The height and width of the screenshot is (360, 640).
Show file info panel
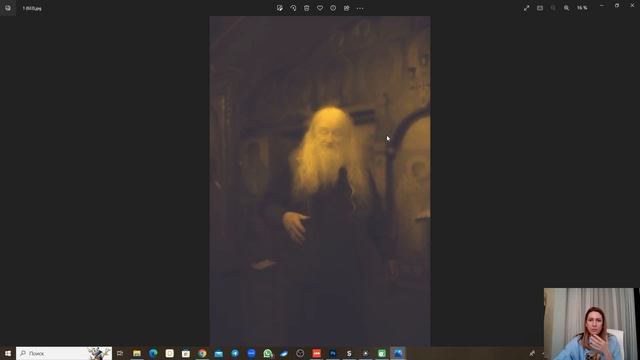pyautogui.click(x=333, y=8)
